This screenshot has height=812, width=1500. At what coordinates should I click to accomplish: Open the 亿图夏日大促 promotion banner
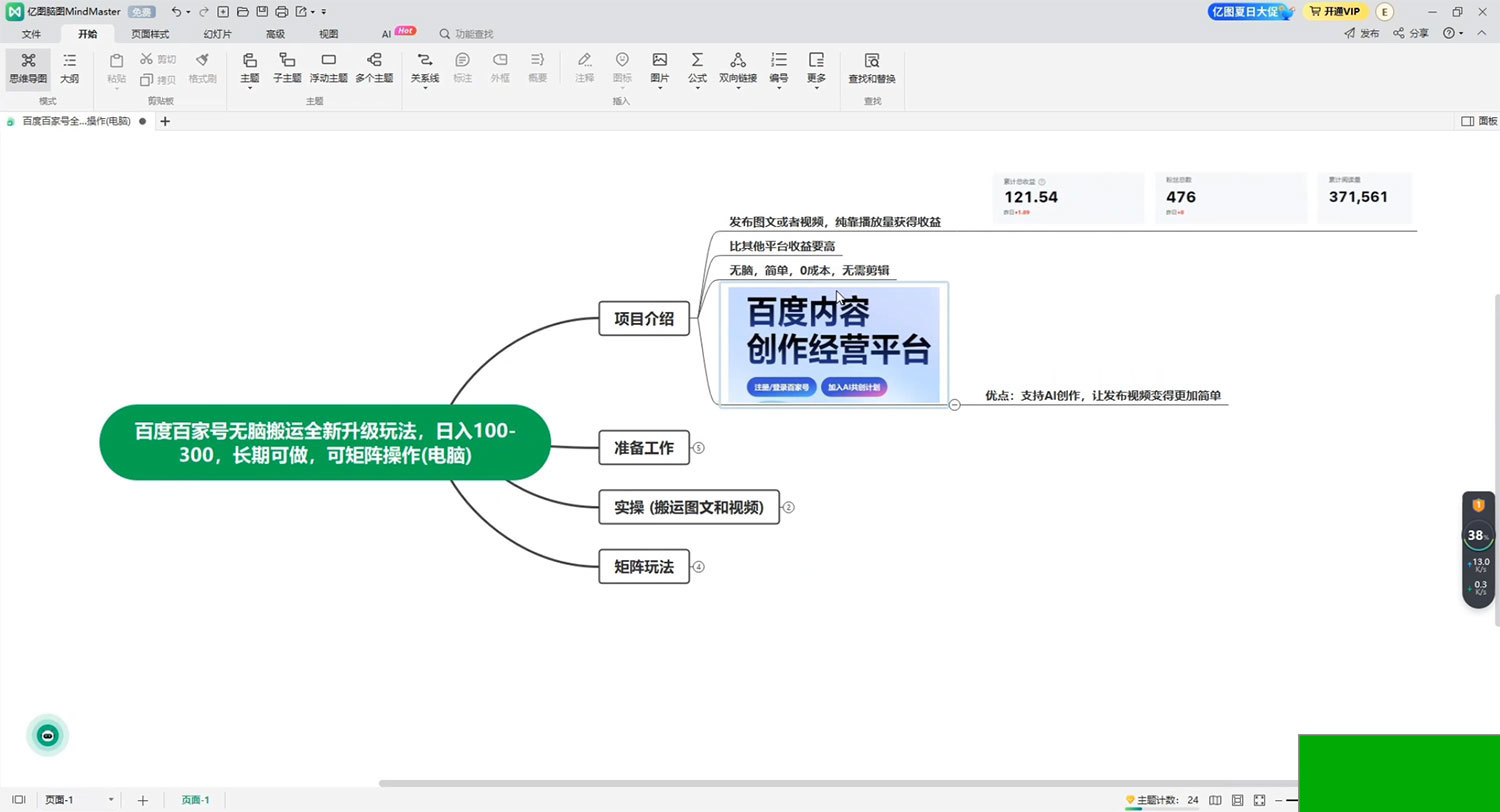pyautogui.click(x=1251, y=11)
